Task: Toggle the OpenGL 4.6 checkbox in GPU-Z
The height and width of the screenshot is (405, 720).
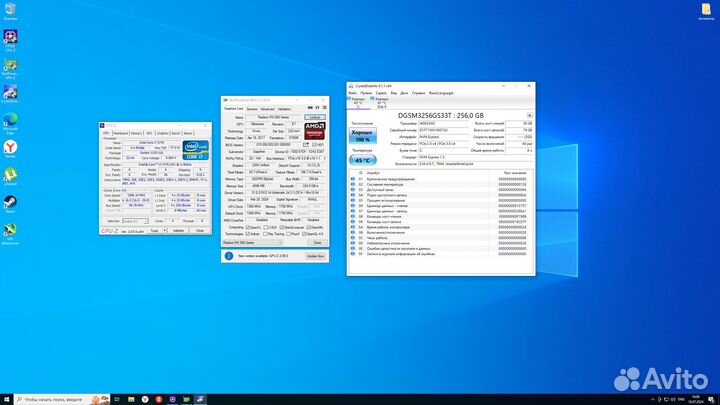Action: coord(304,234)
